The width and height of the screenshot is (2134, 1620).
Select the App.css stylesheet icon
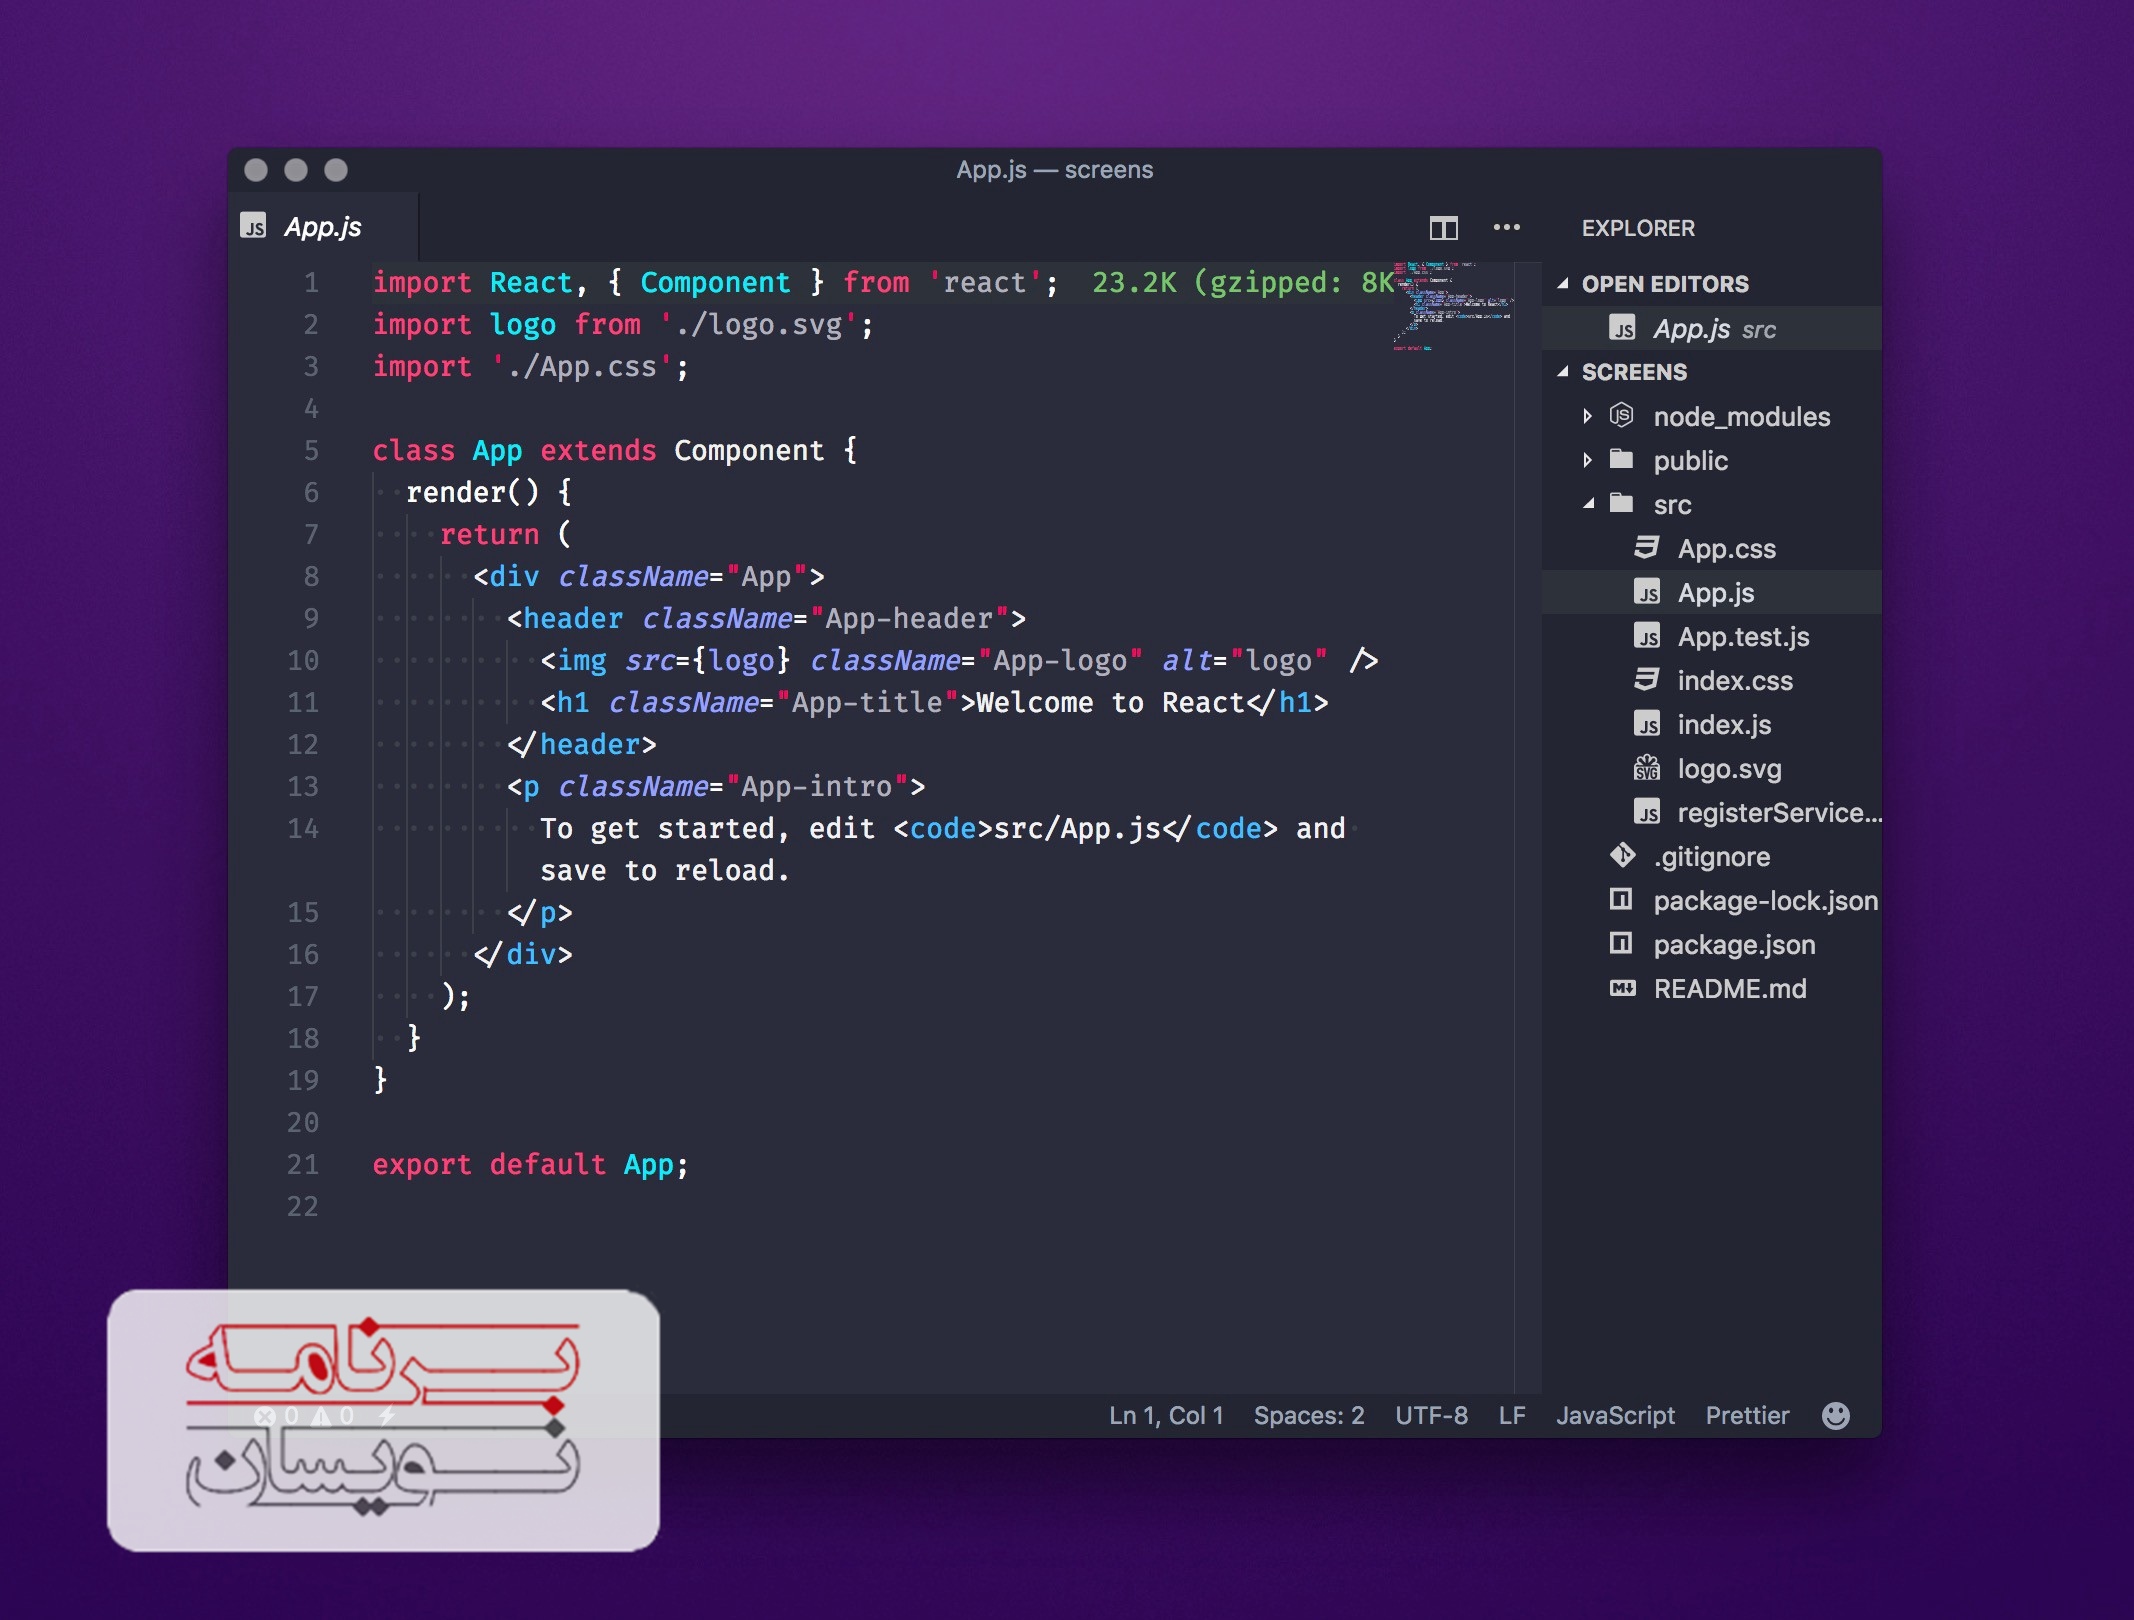pos(1649,548)
